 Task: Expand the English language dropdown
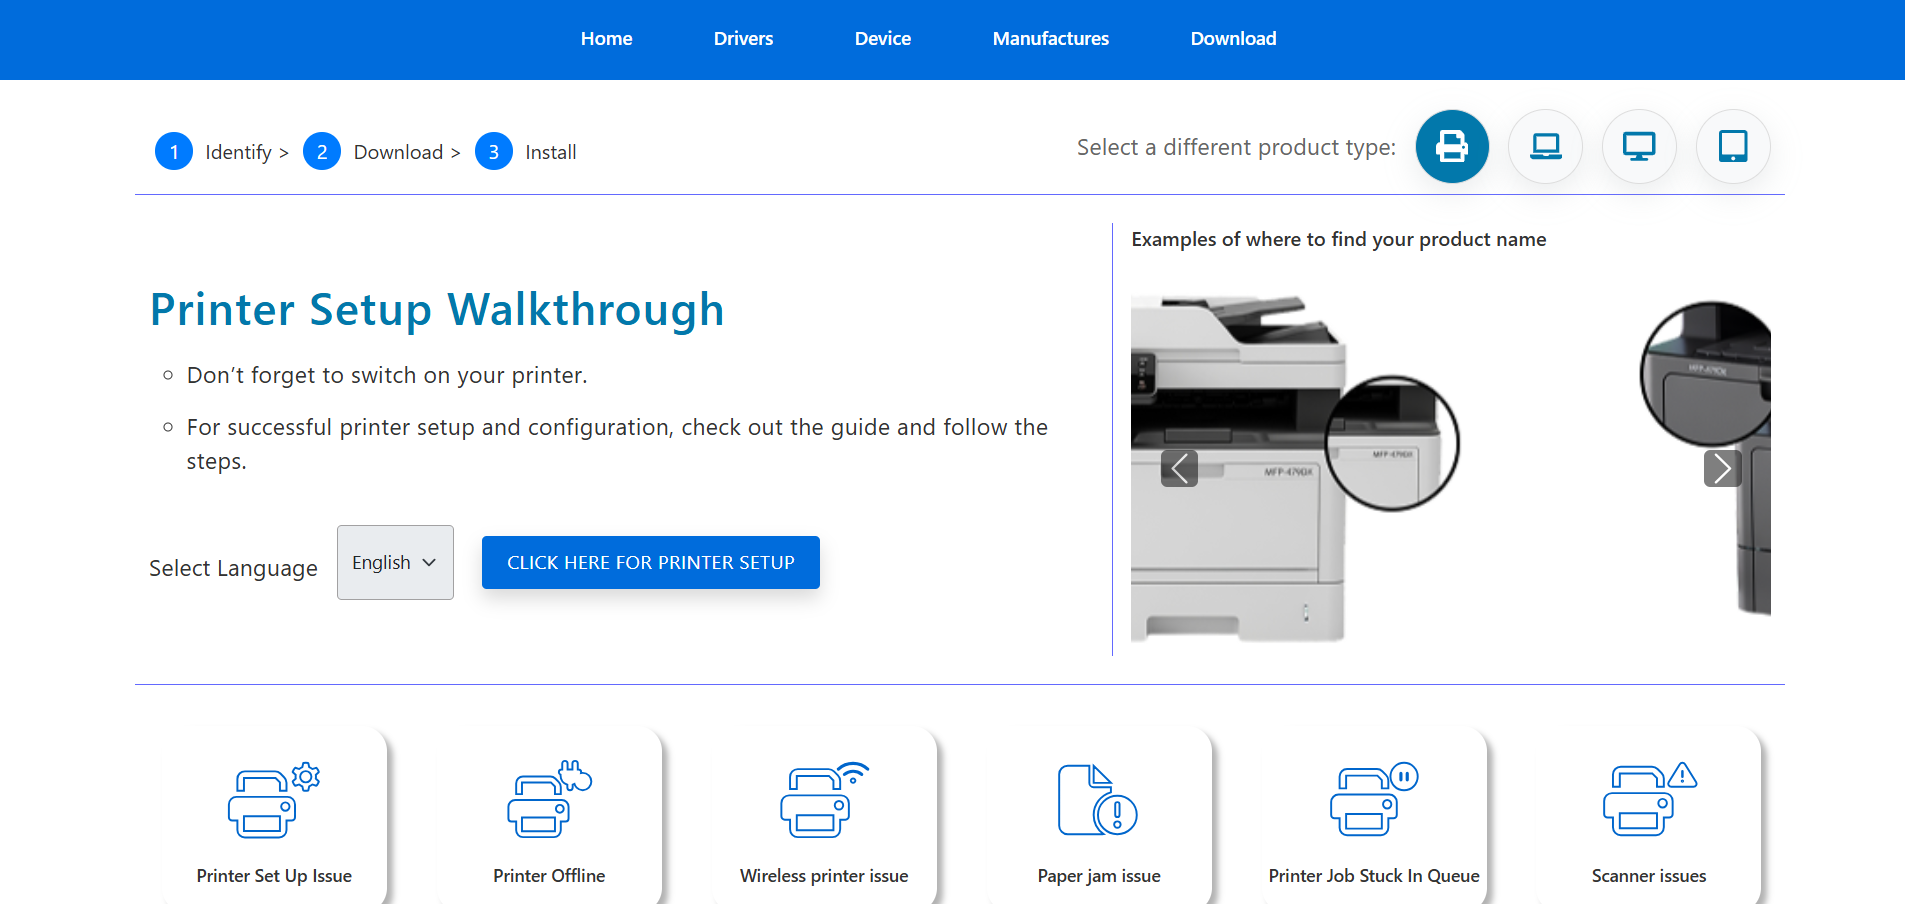pyautogui.click(x=395, y=563)
